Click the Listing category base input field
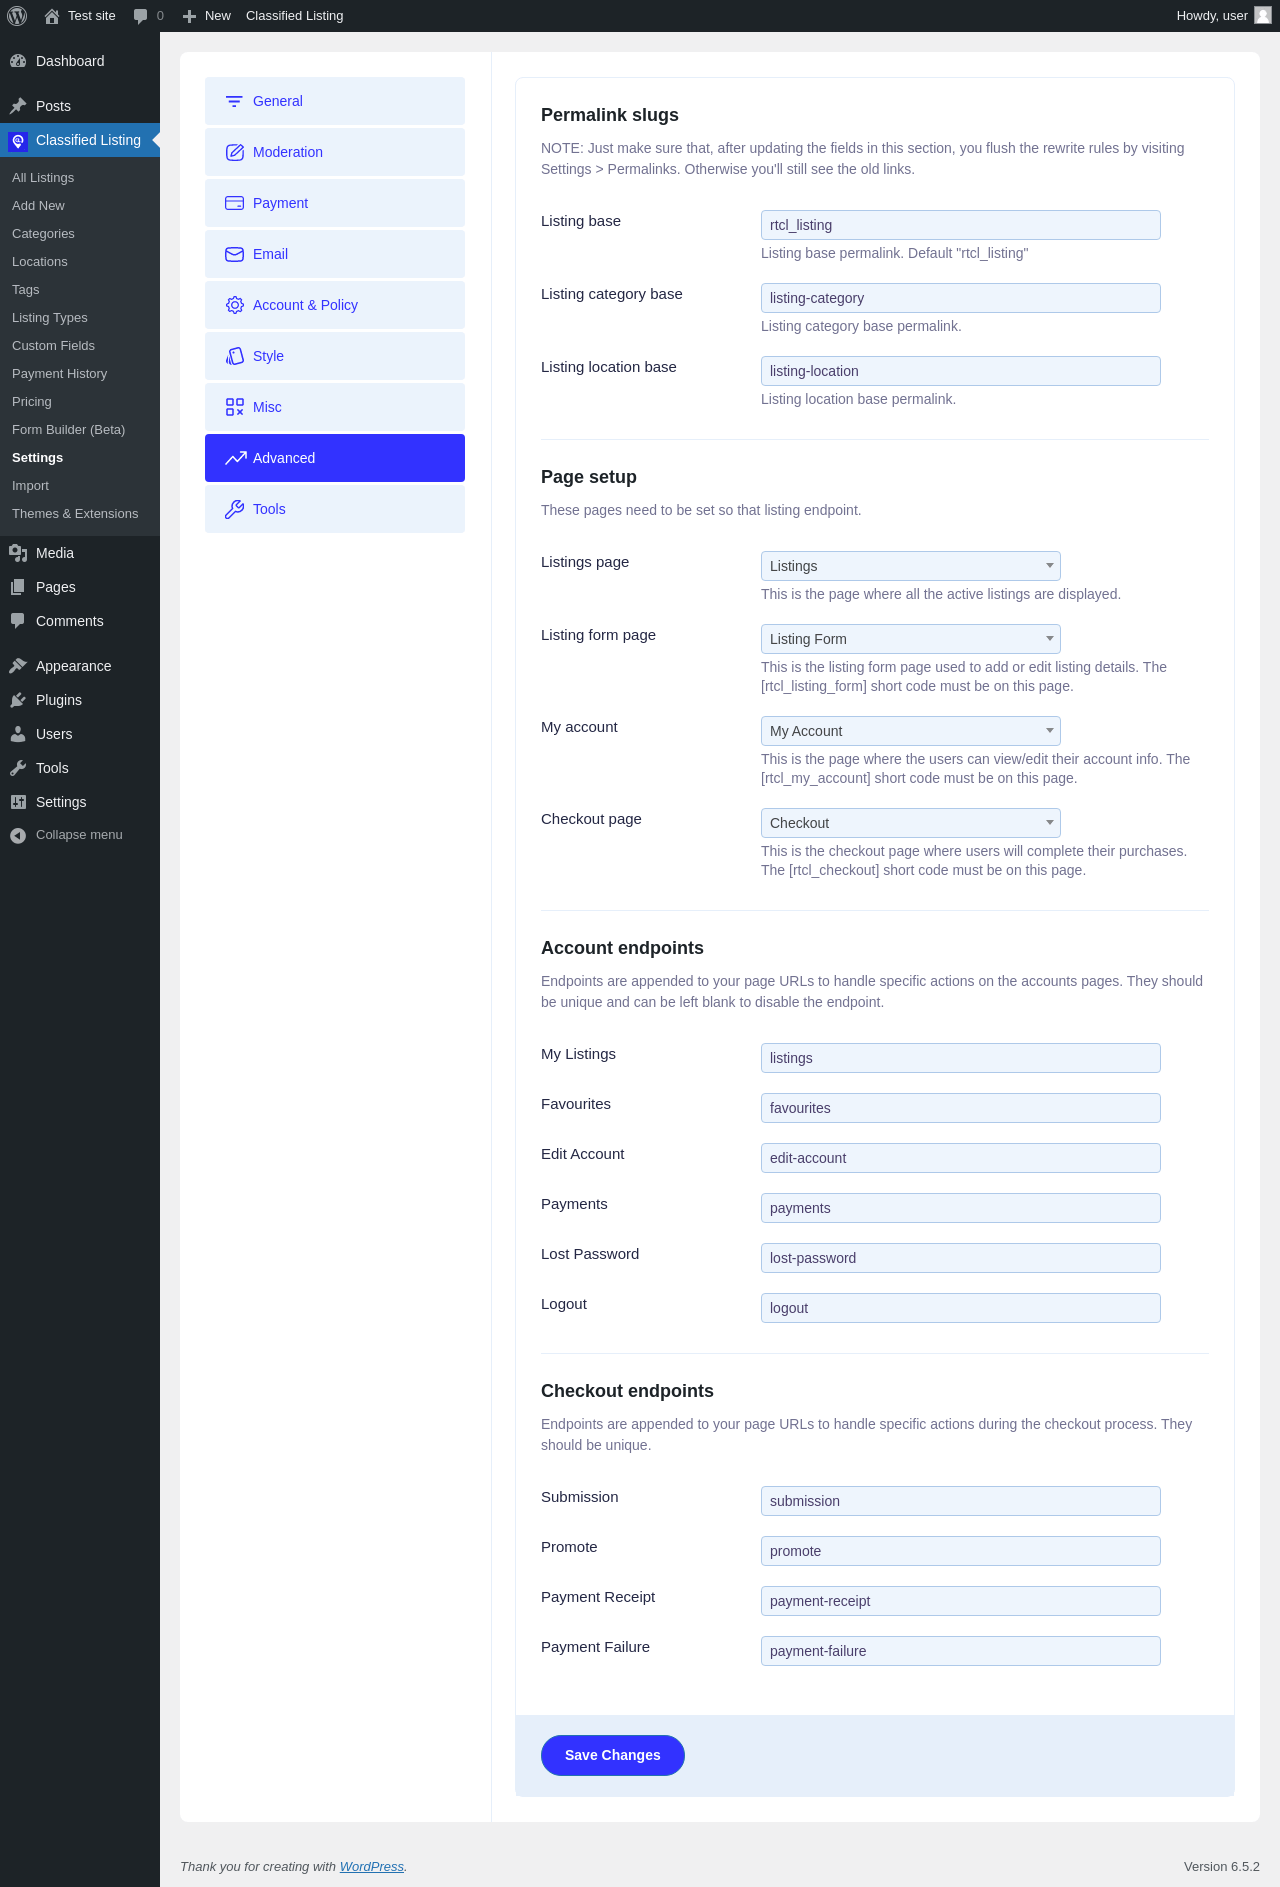This screenshot has height=1887, width=1280. (x=961, y=298)
